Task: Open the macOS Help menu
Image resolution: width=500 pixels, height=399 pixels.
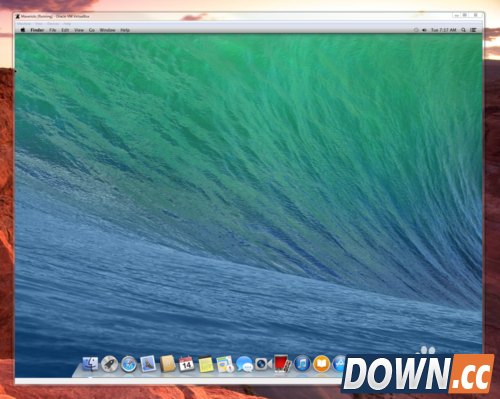Action: pos(125,30)
